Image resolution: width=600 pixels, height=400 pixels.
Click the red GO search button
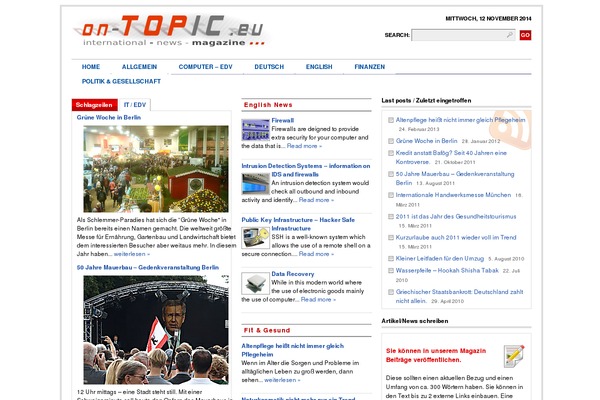coord(525,35)
